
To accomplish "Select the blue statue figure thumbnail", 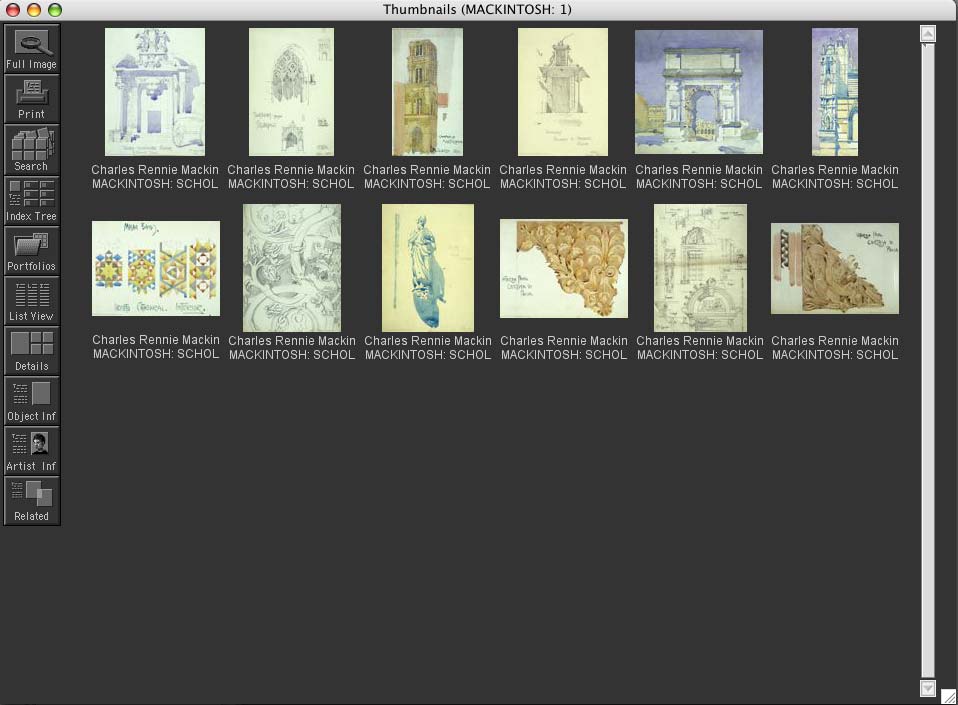I will pos(428,268).
